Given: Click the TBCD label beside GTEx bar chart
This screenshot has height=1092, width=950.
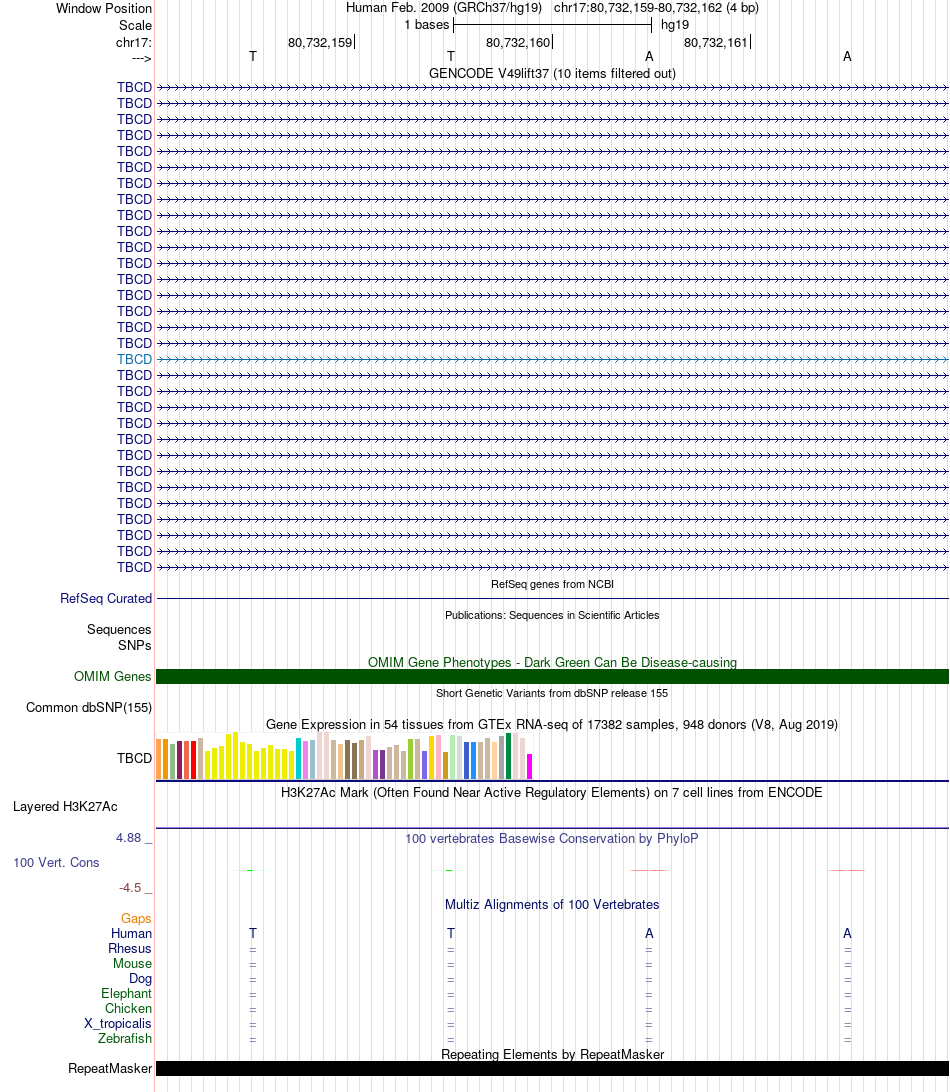Looking at the screenshot, I should tap(134, 758).
